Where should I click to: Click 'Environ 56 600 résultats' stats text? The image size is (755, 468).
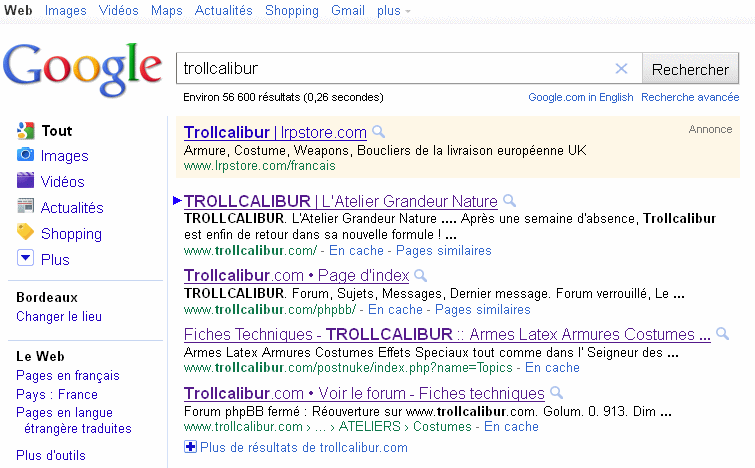coord(283,97)
